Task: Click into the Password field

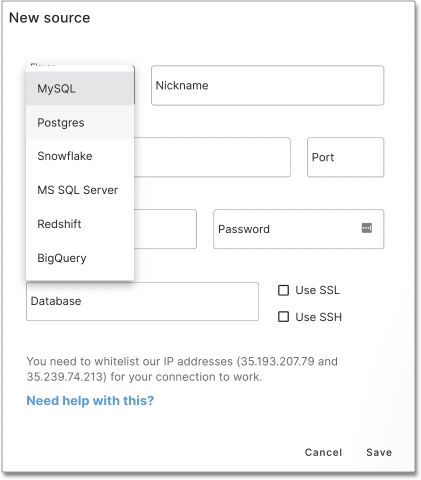Action: (298, 229)
